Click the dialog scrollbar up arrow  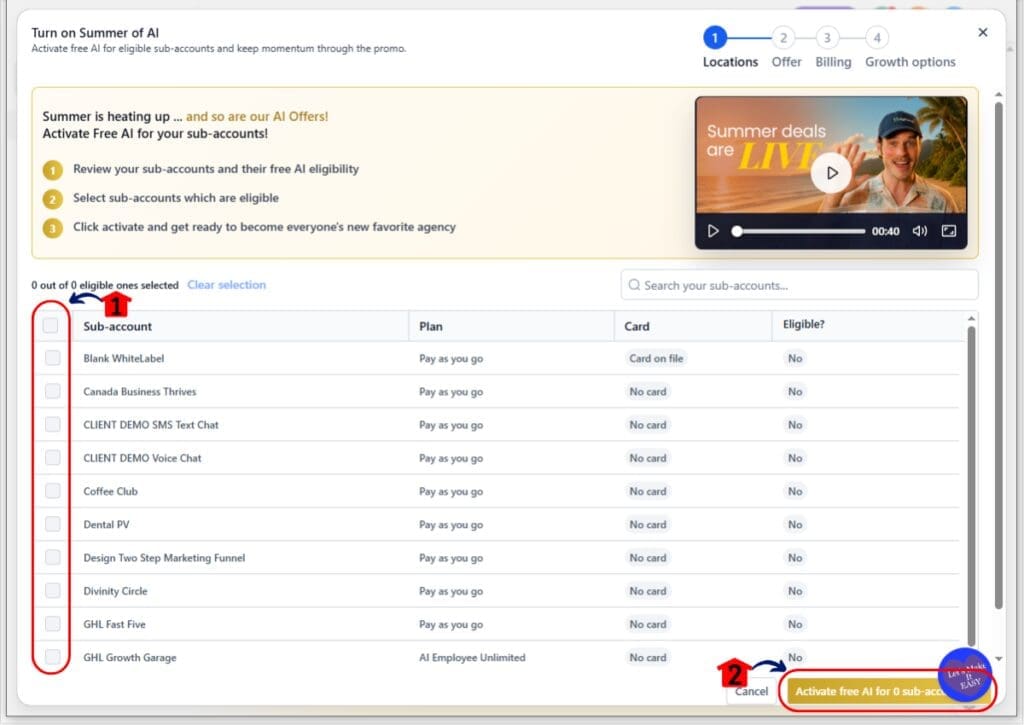tap(999, 95)
